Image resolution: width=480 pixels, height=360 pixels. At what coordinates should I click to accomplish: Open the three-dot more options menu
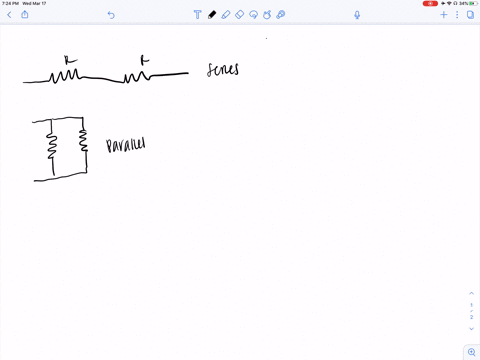click(457, 15)
